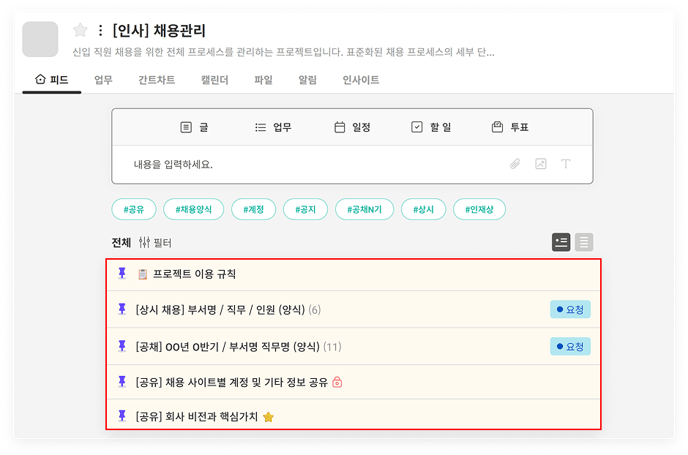Go to the 캘린더 tab
The height and width of the screenshot is (455, 688).
pyautogui.click(x=216, y=80)
